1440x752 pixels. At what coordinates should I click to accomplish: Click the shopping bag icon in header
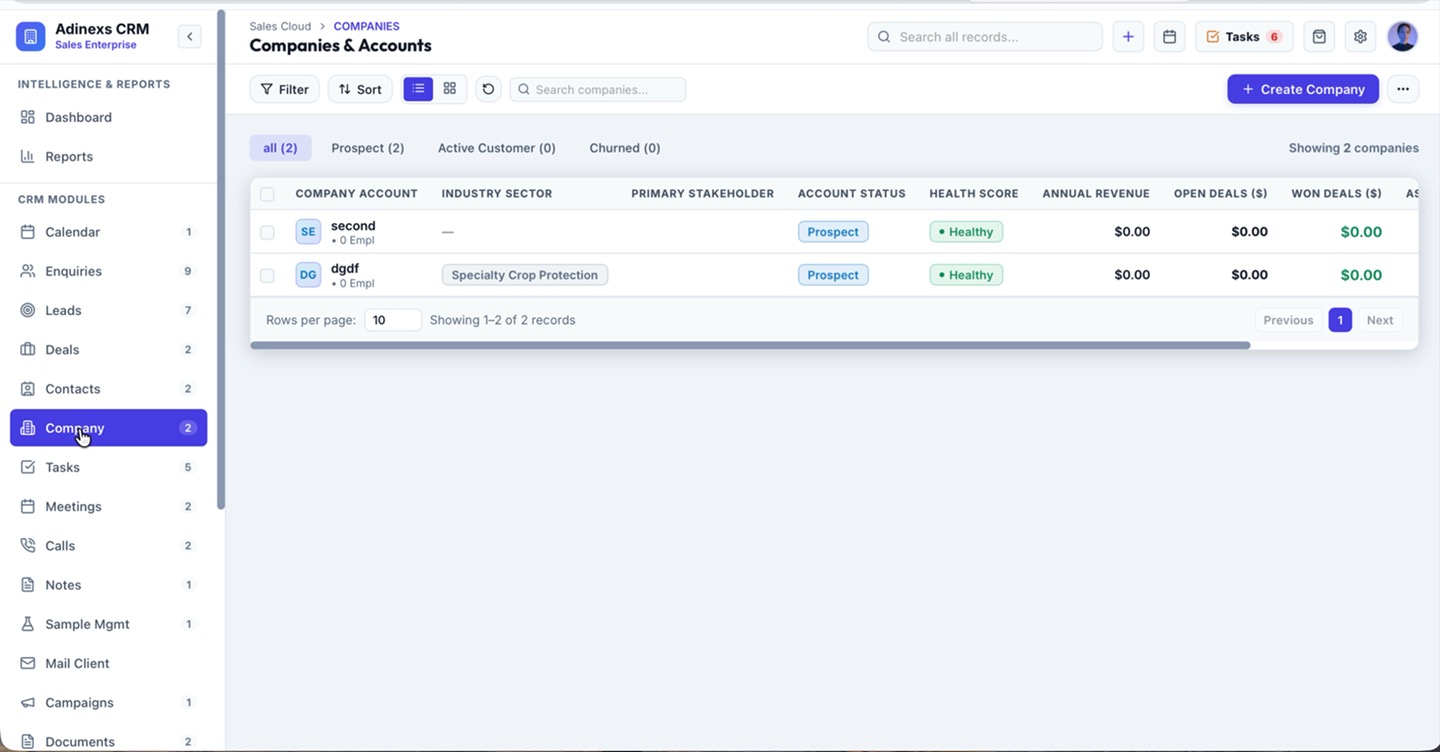click(x=1319, y=37)
